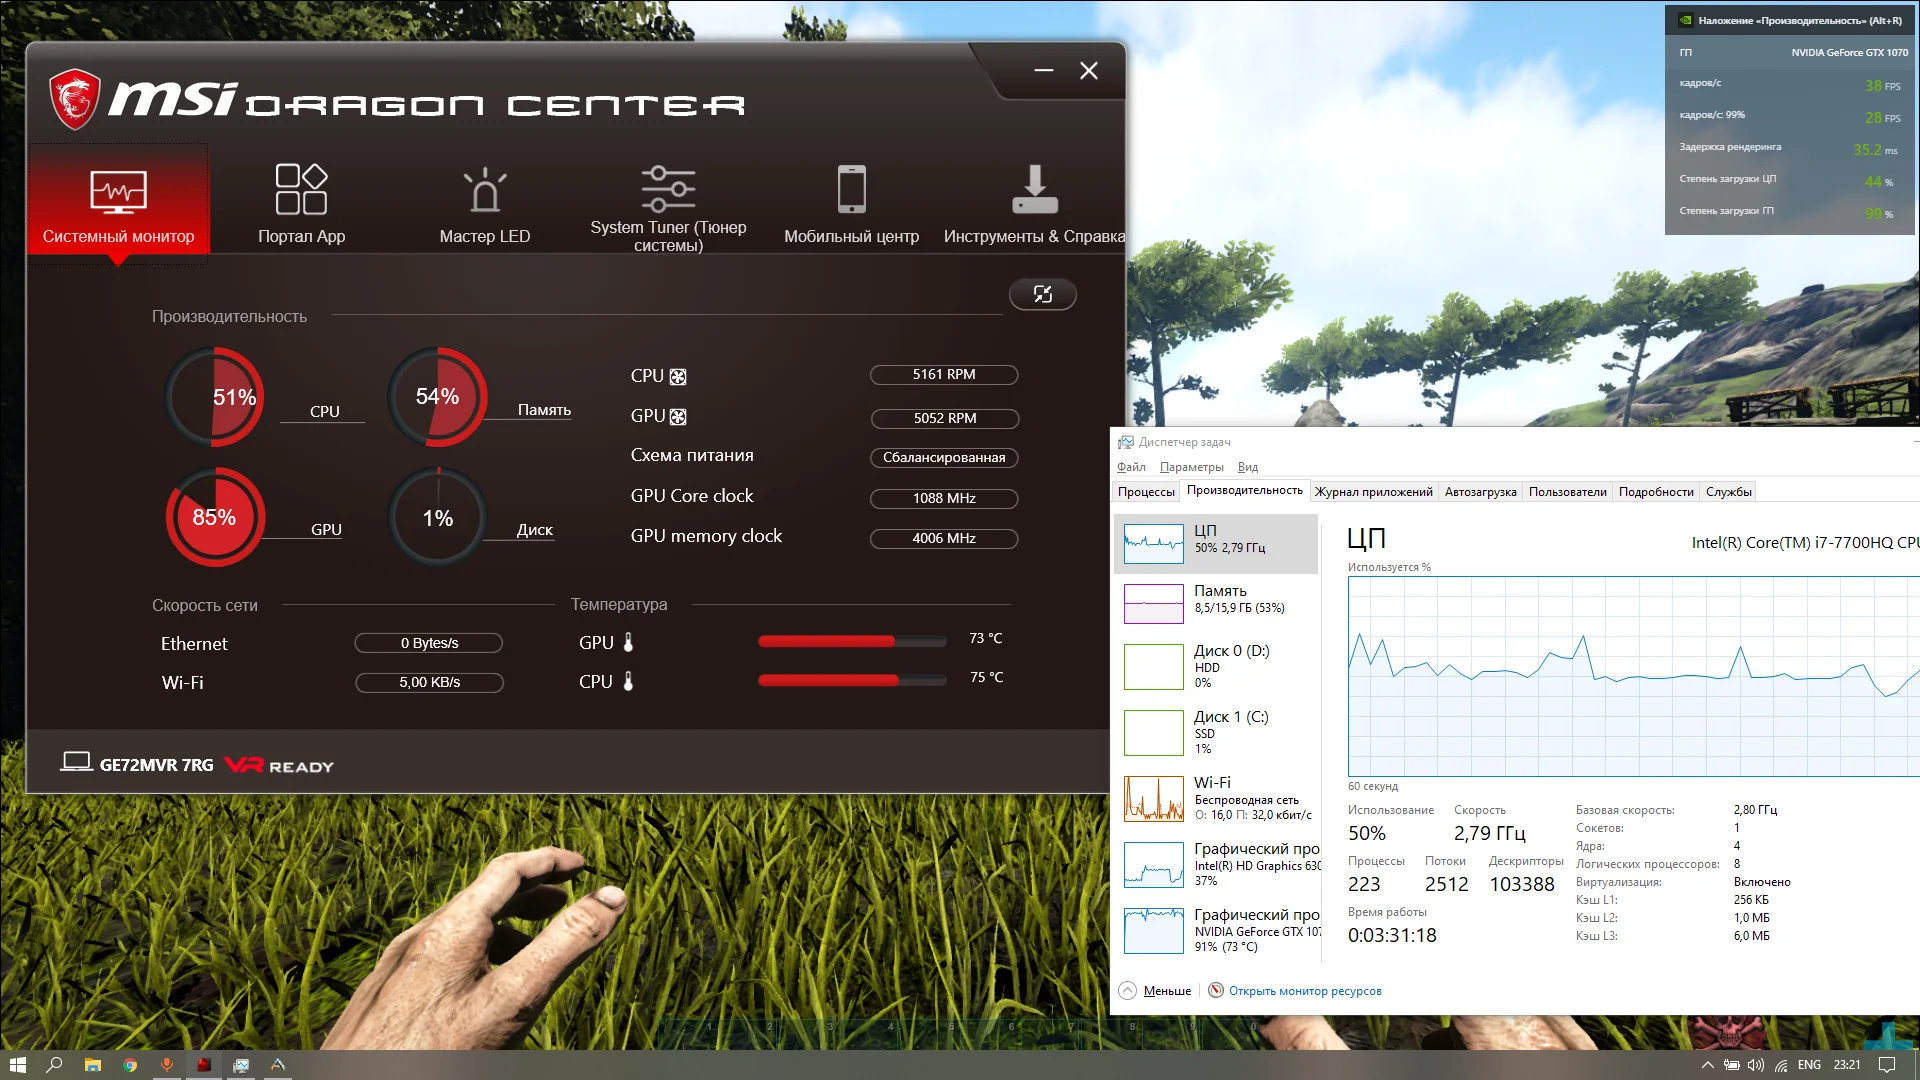
Task: Click the refresh button in the Performance (Производительность) section
Action: coord(1042,294)
